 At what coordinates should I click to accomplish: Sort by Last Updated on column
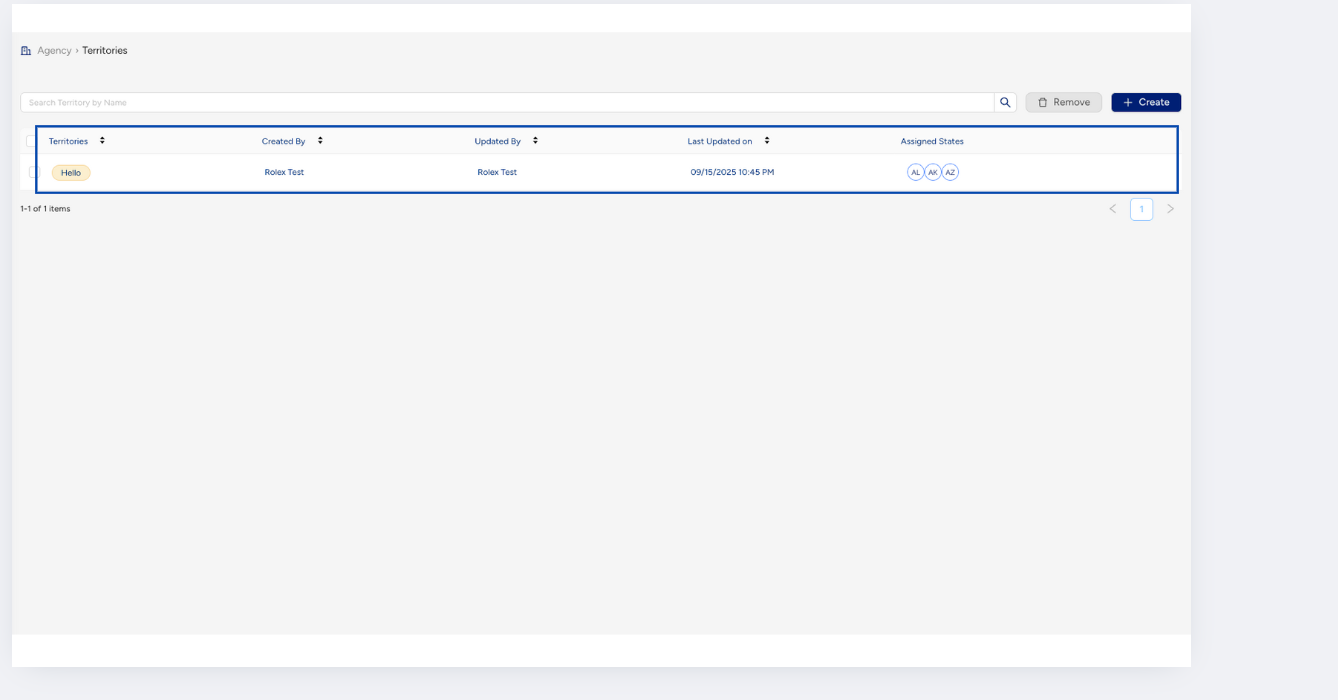[767, 141]
